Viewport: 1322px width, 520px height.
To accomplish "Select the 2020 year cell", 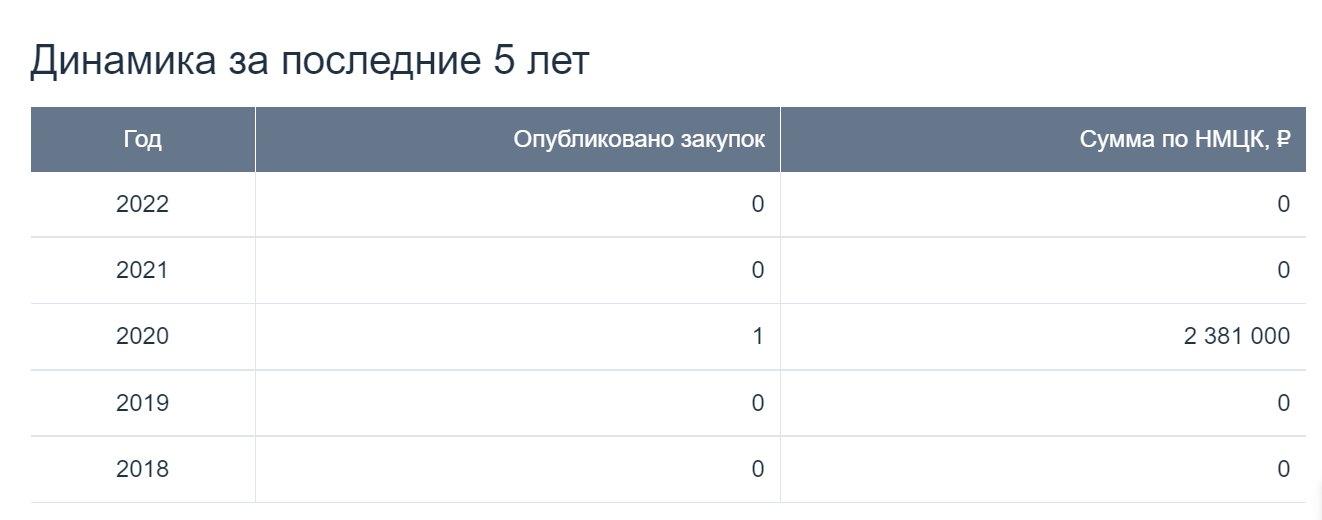I will 143,337.
